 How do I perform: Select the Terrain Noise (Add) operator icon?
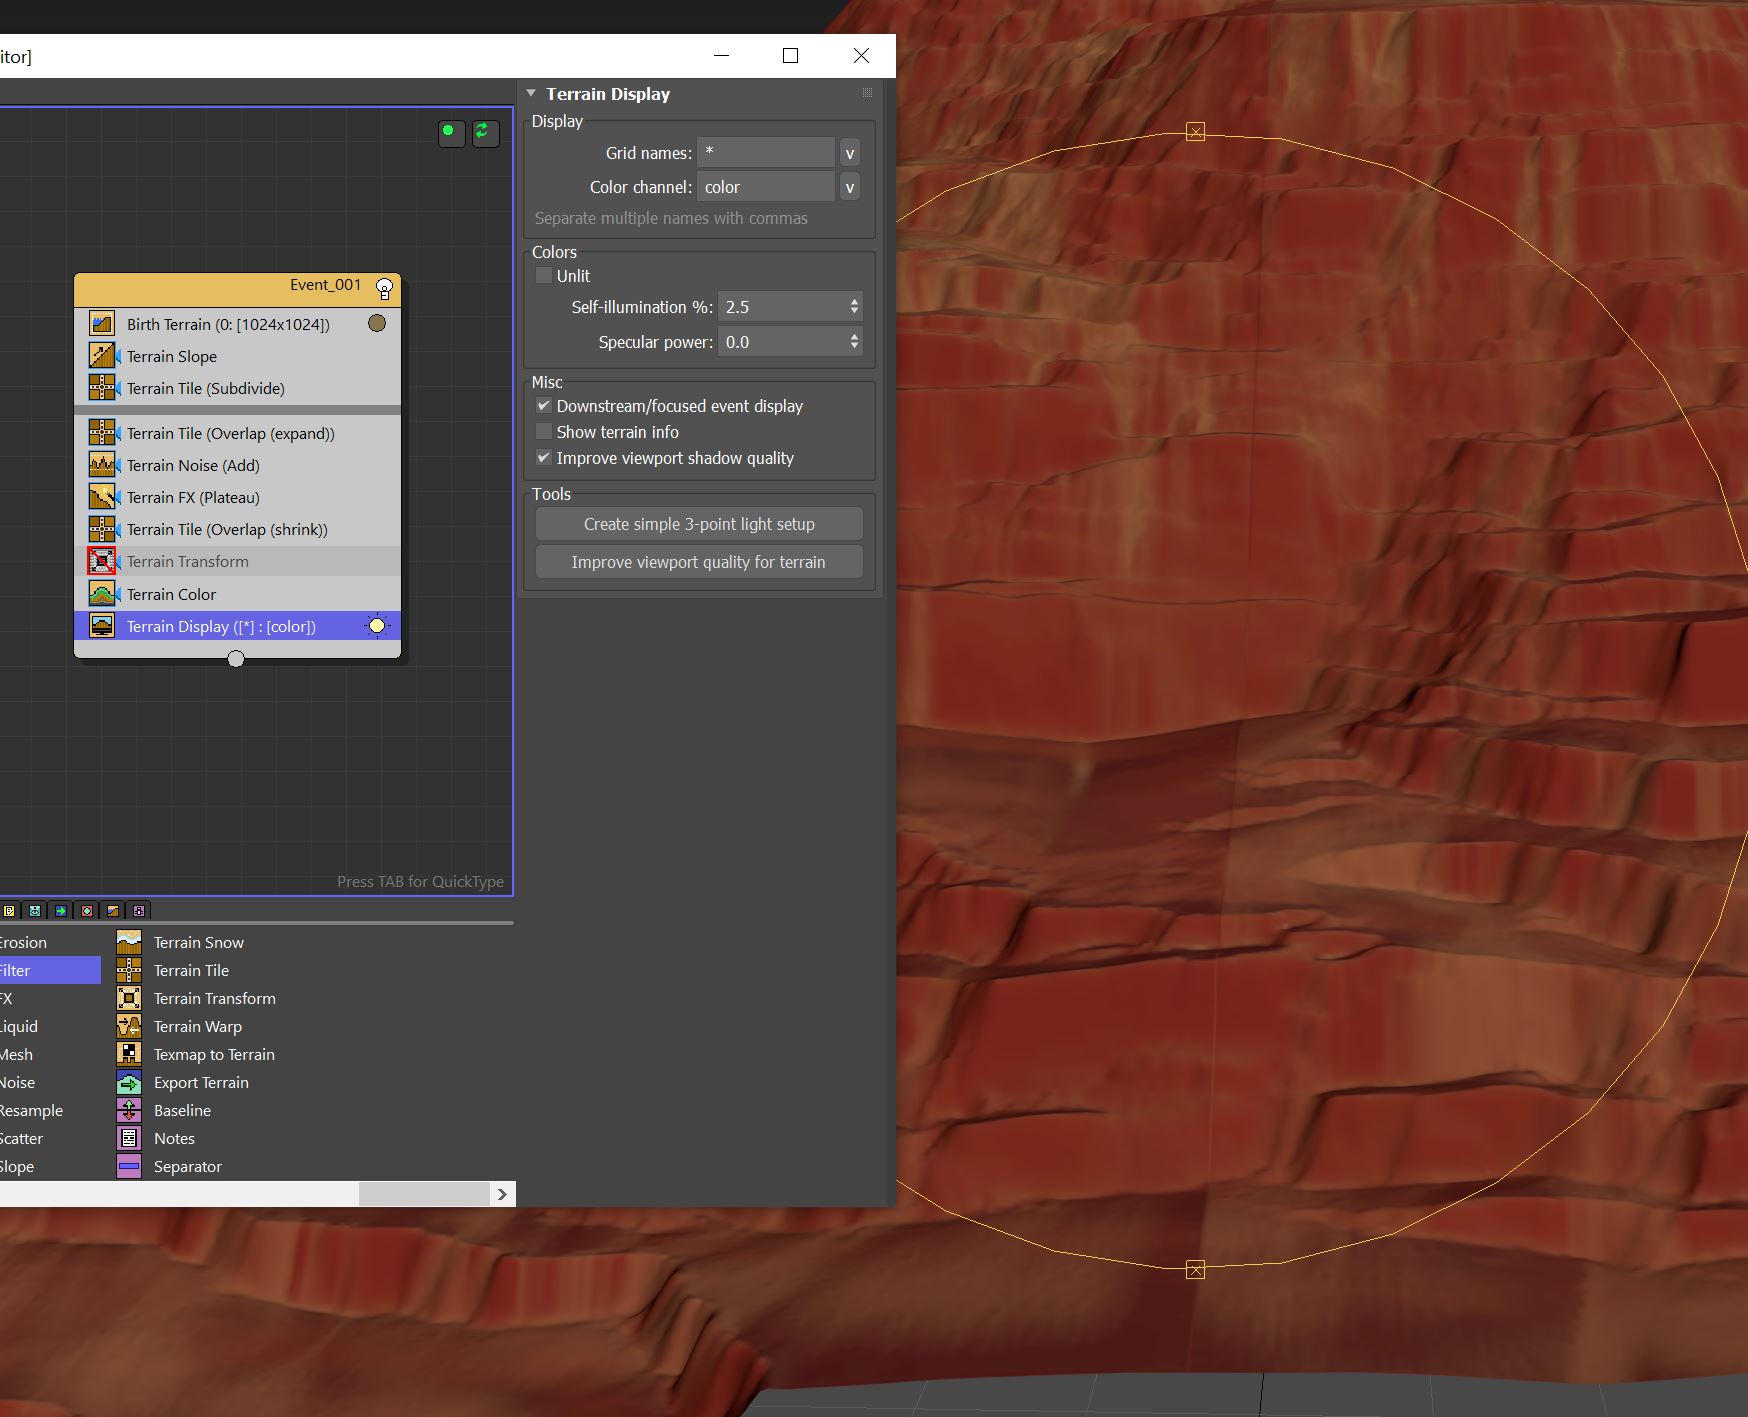[102, 465]
